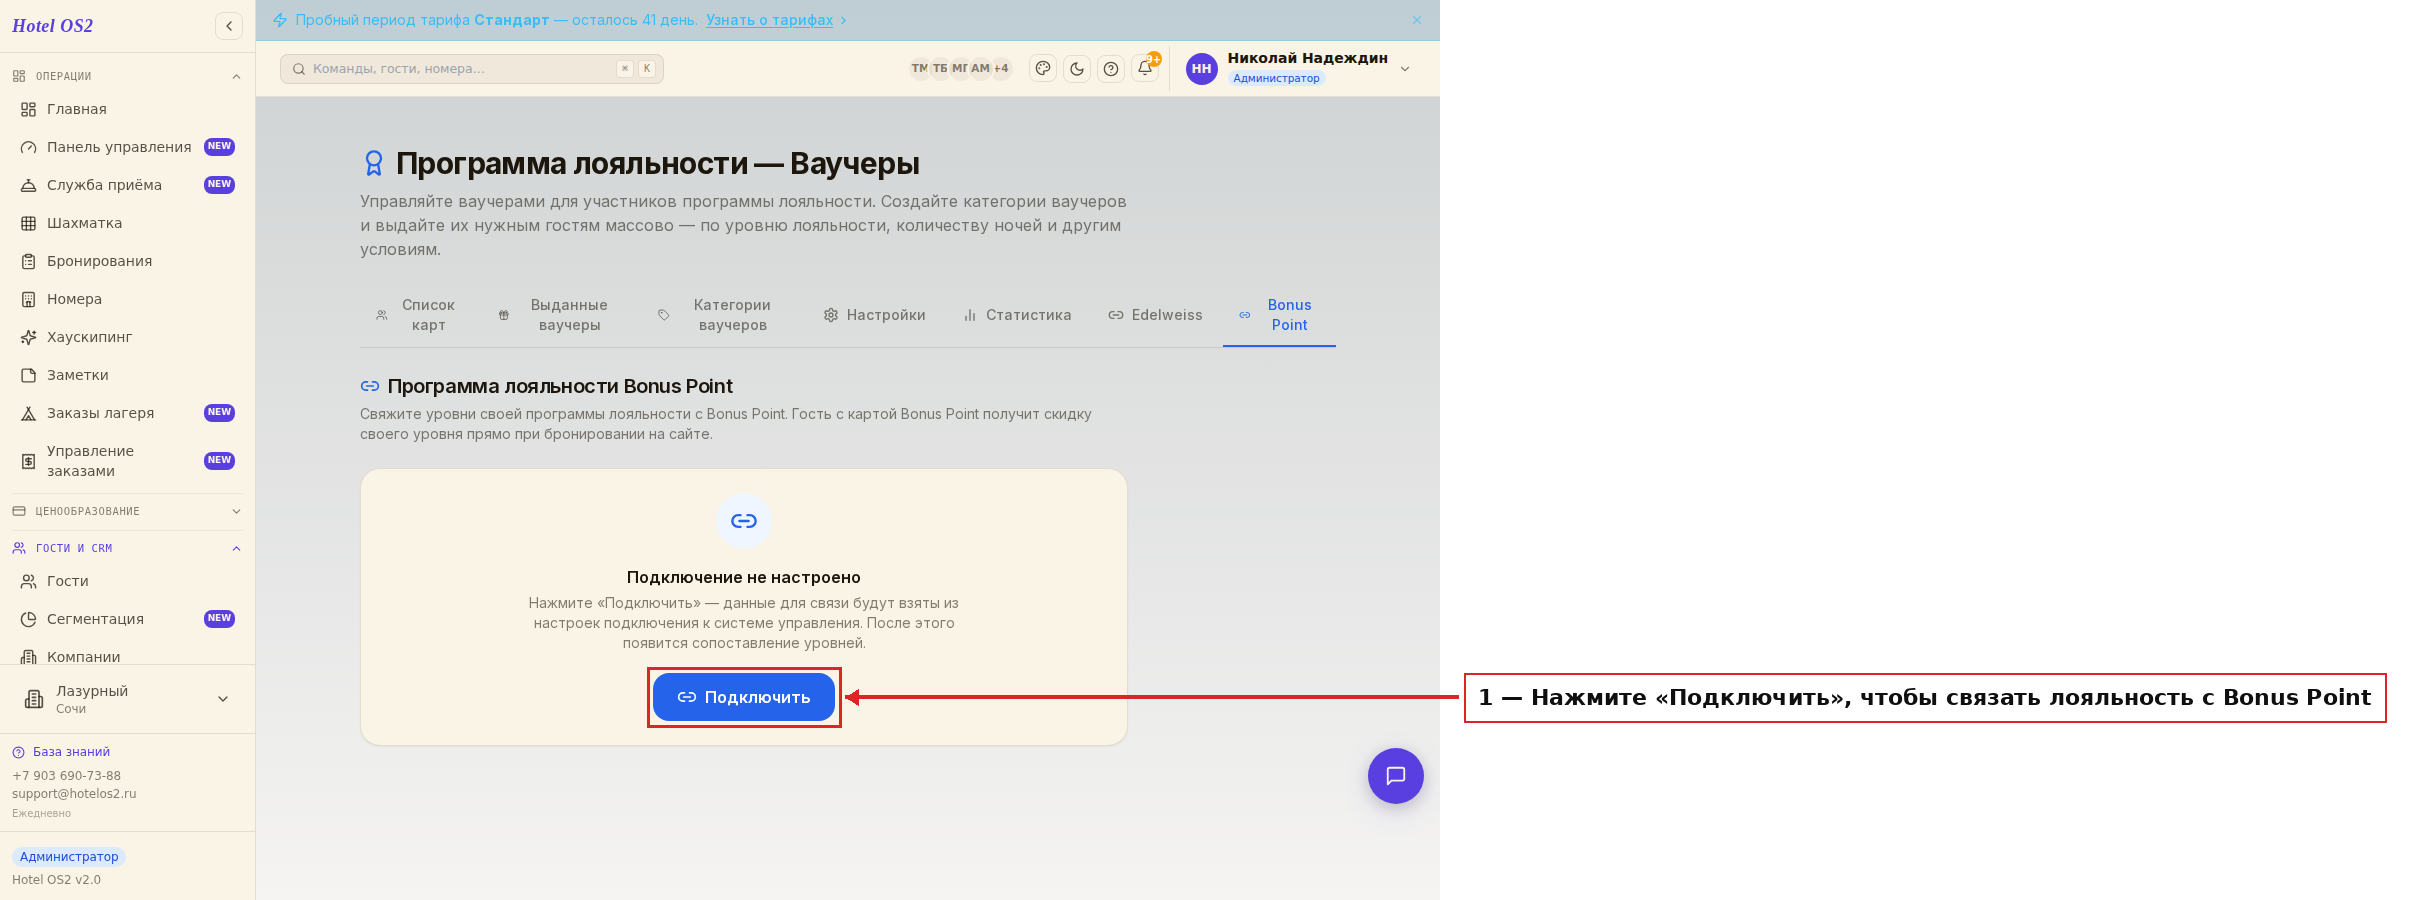Open Управление заказами menu item
2410x900 pixels.
point(127,461)
